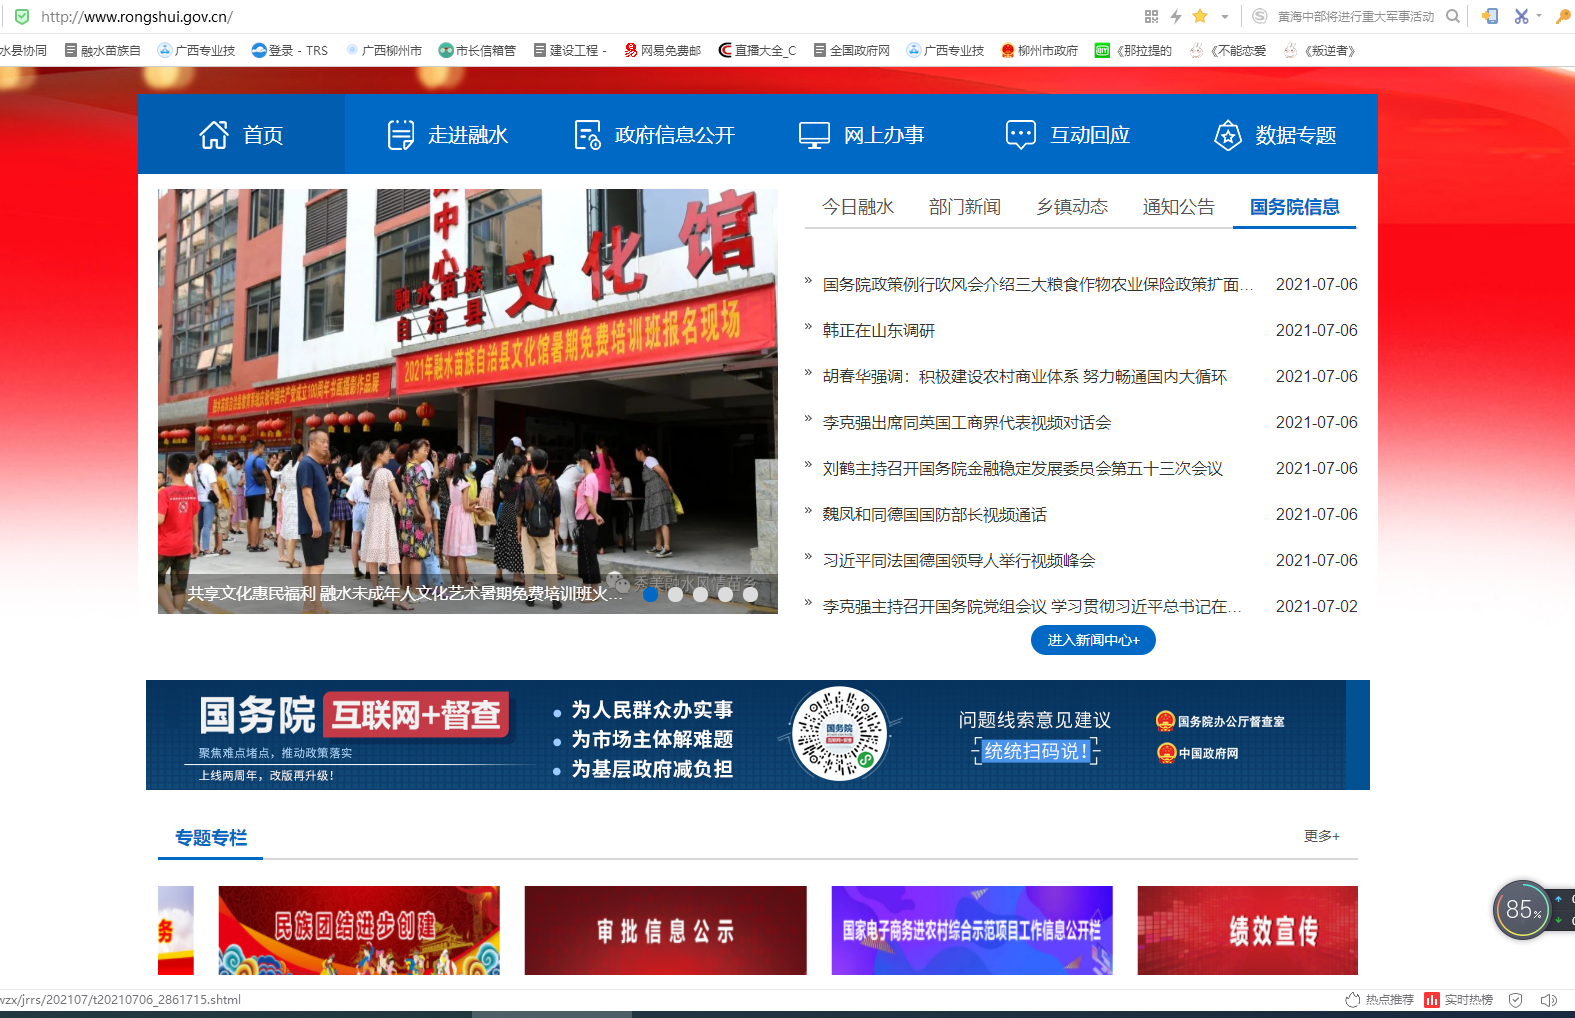
Task: Switch to the 通知公告 news tab
Action: point(1178,207)
